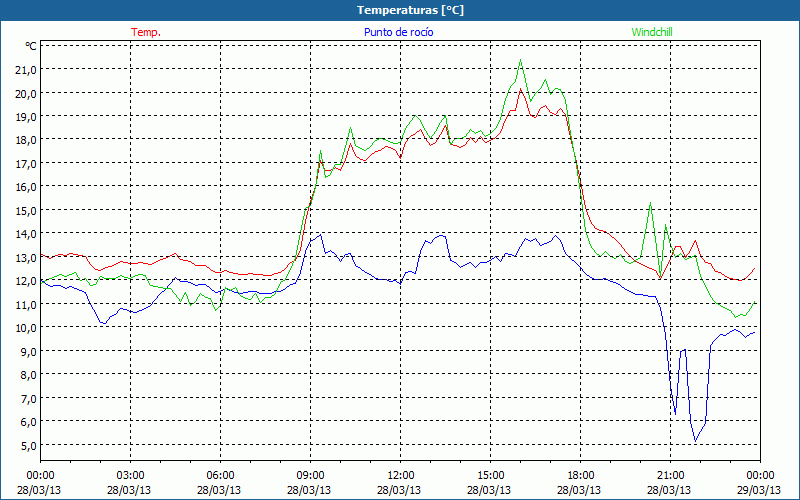Click the 15,0 y-axis value
The height and width of the screenshot is (500, 800).
click(27, 211)
